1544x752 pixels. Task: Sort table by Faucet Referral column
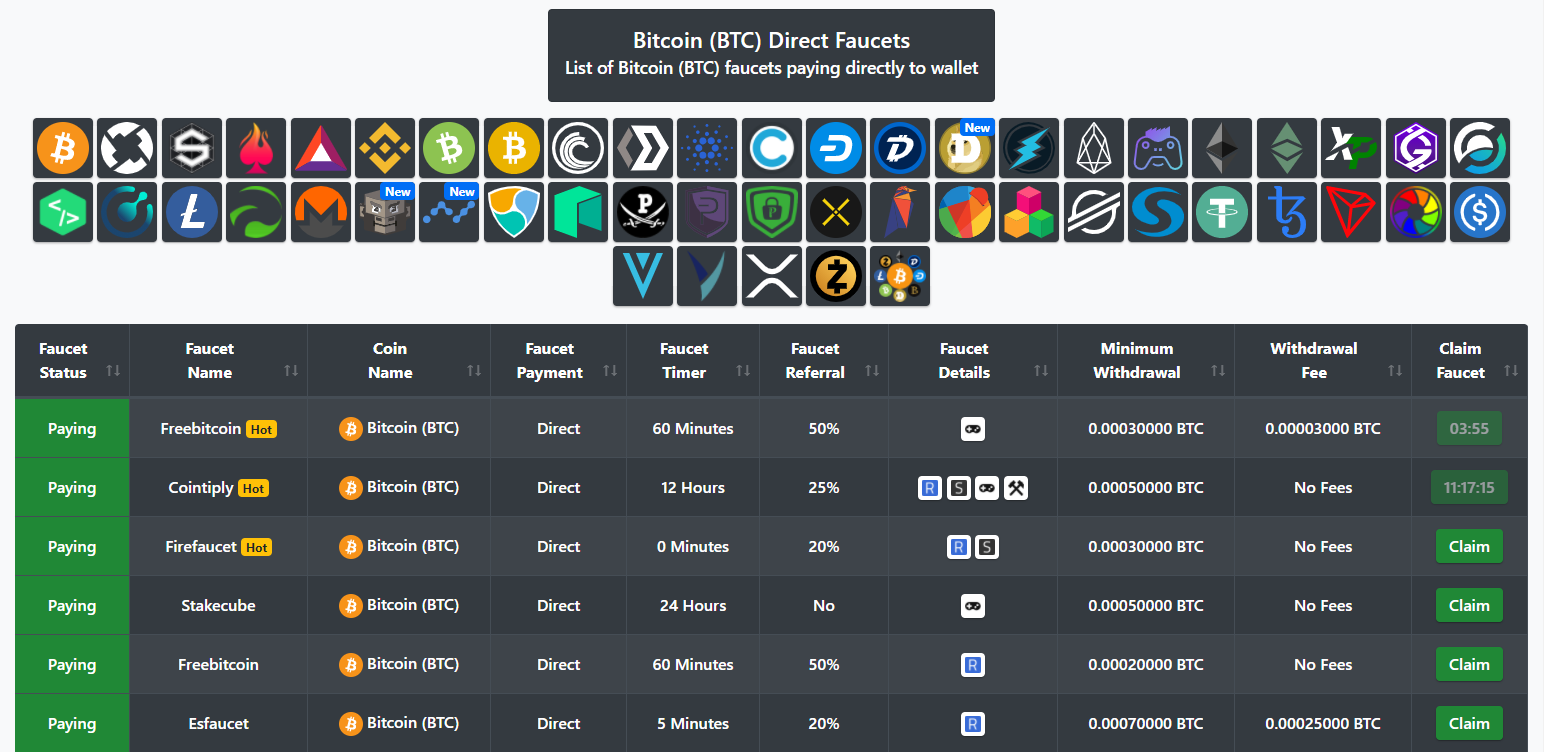click(x=824, y=361)
